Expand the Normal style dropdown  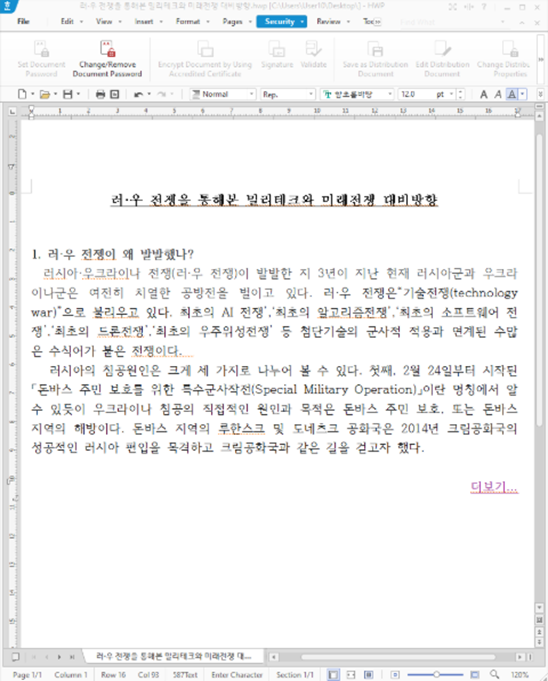[x=251, y=94]
